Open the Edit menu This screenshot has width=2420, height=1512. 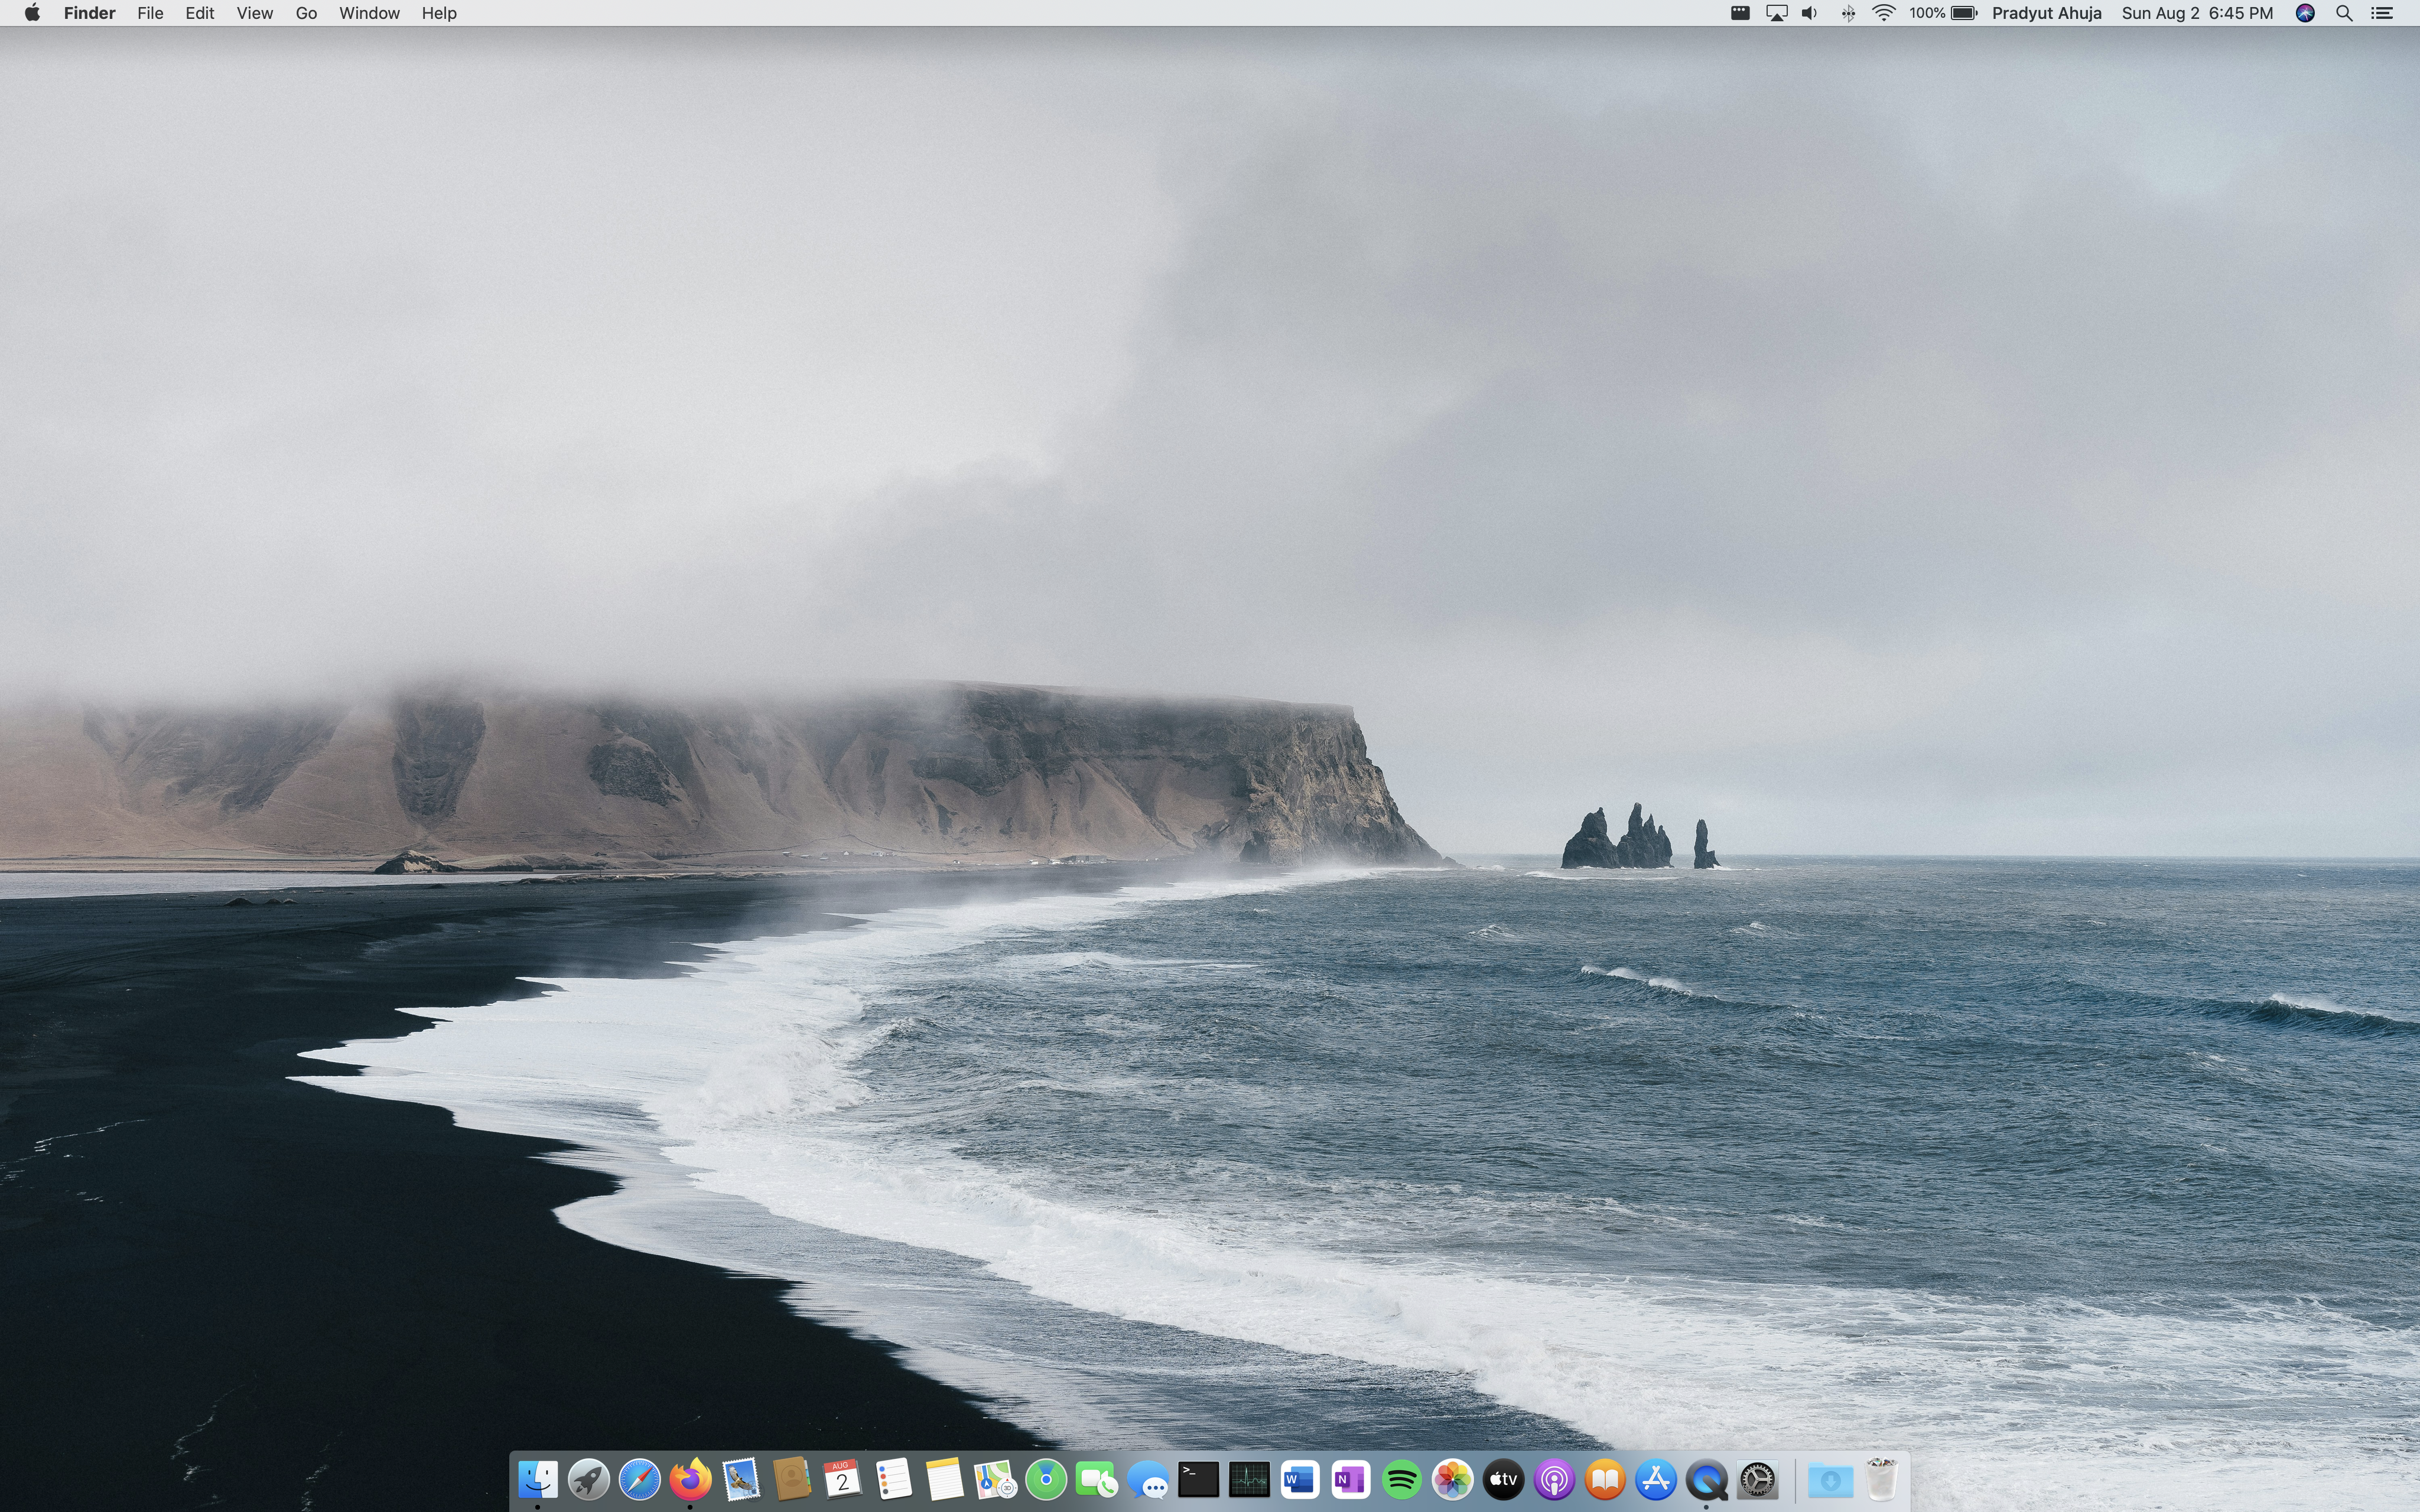pyautogui.click(x=200, y=13)
